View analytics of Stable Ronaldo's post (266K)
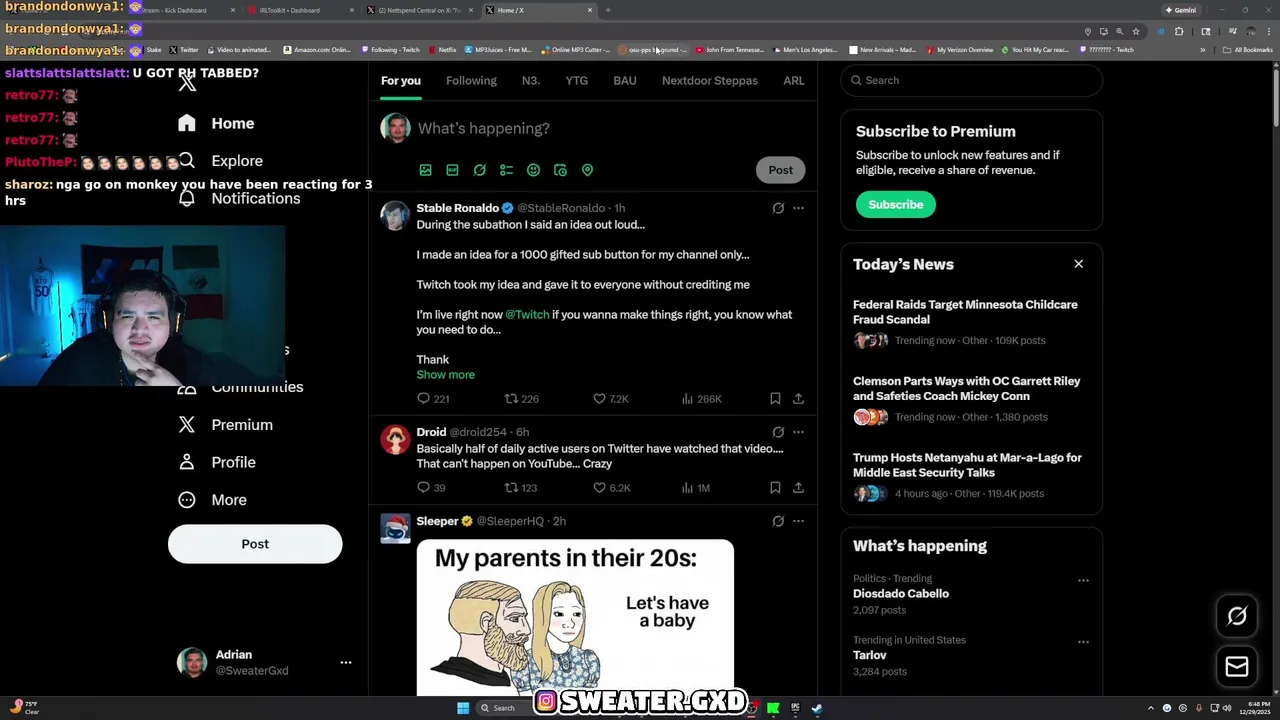This screenshot has height=720, width=1280. tap(701, 399)
